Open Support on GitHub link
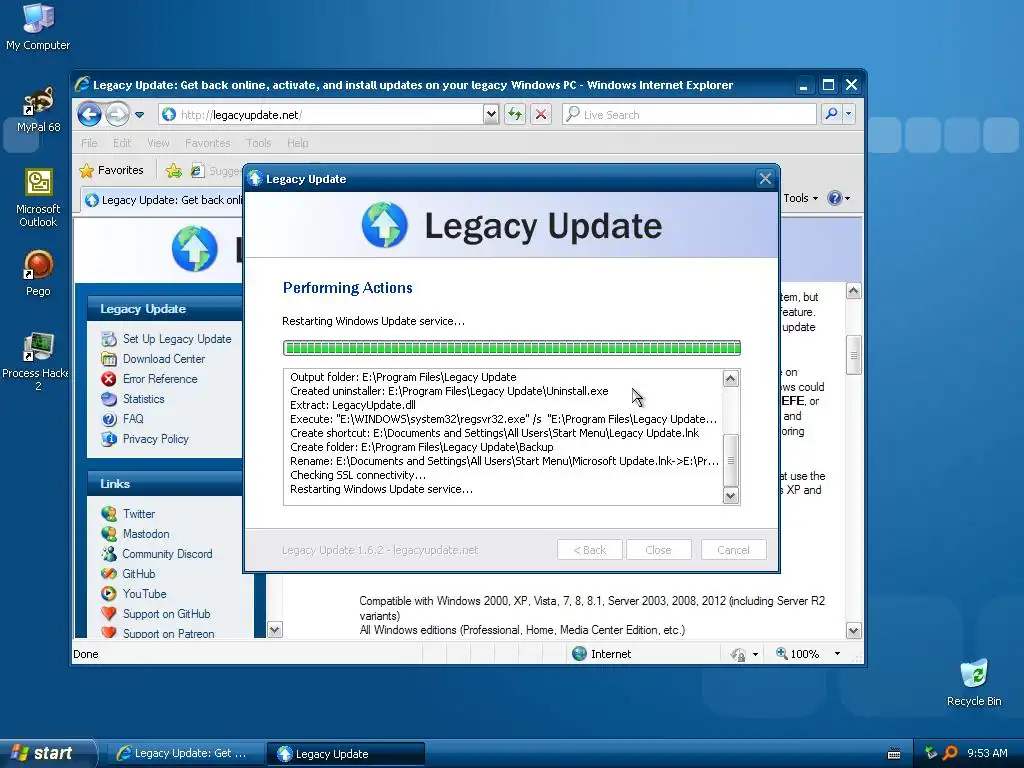The height and width of the screenshot is (768, 1024). coord(167,614)
